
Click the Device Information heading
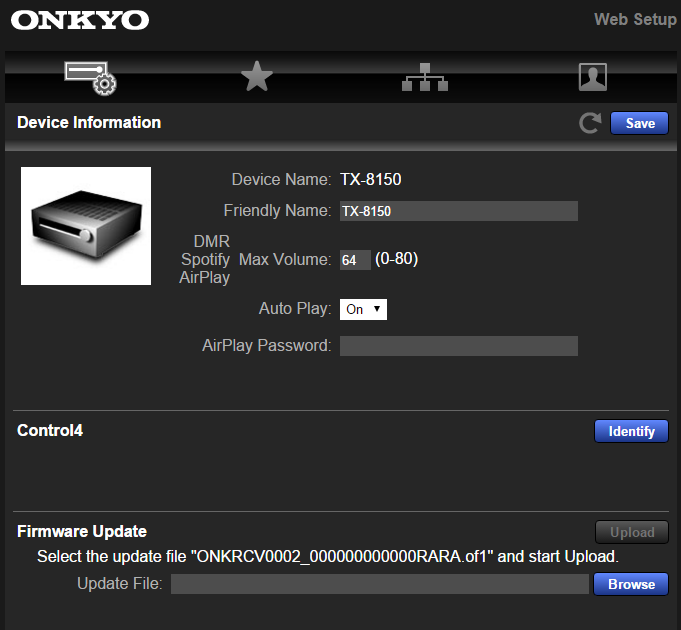tap(89, 122)
